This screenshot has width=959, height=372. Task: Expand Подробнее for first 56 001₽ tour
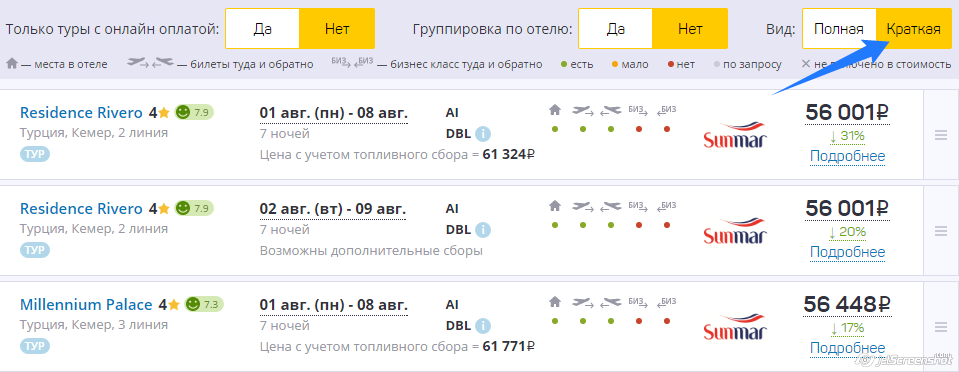pyautogui.click(x=847, y=156)
